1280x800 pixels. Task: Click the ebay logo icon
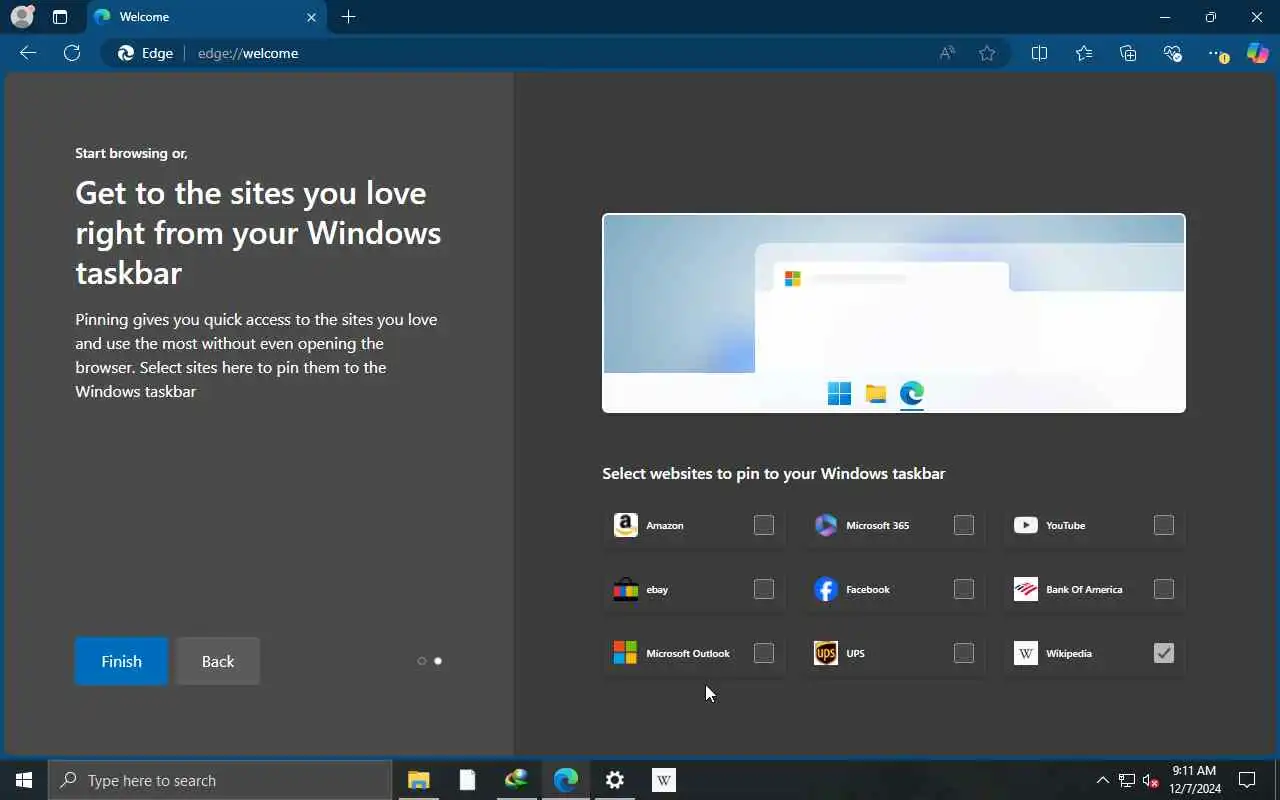pos(626,589)
